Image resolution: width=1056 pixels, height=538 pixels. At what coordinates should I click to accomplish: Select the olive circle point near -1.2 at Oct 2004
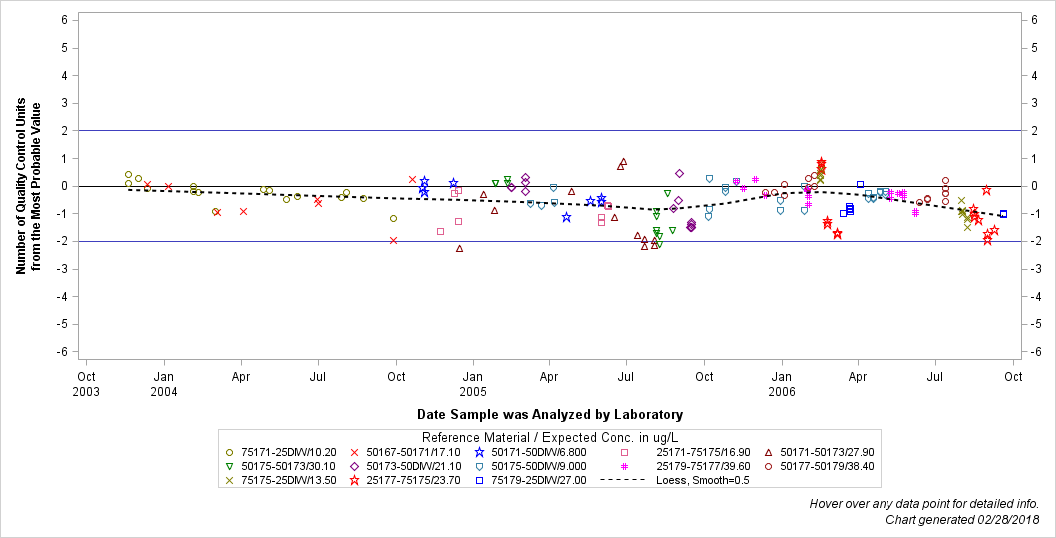pyautogui.click(x=393, y=218)
